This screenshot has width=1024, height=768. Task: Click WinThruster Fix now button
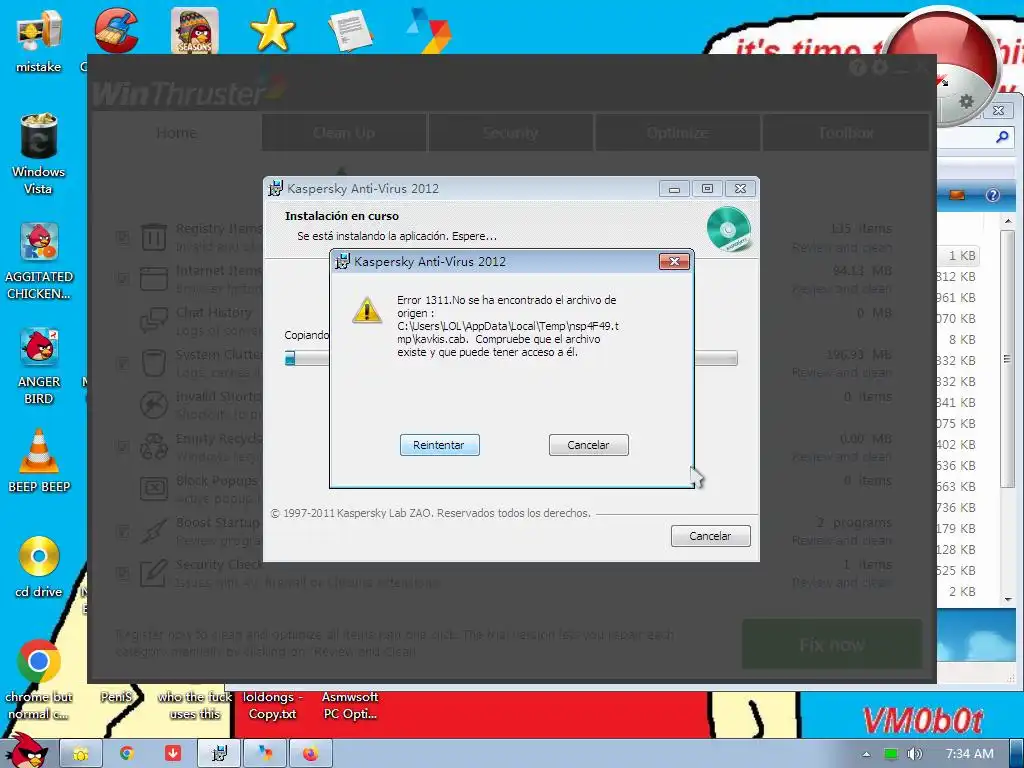(832, 645)
